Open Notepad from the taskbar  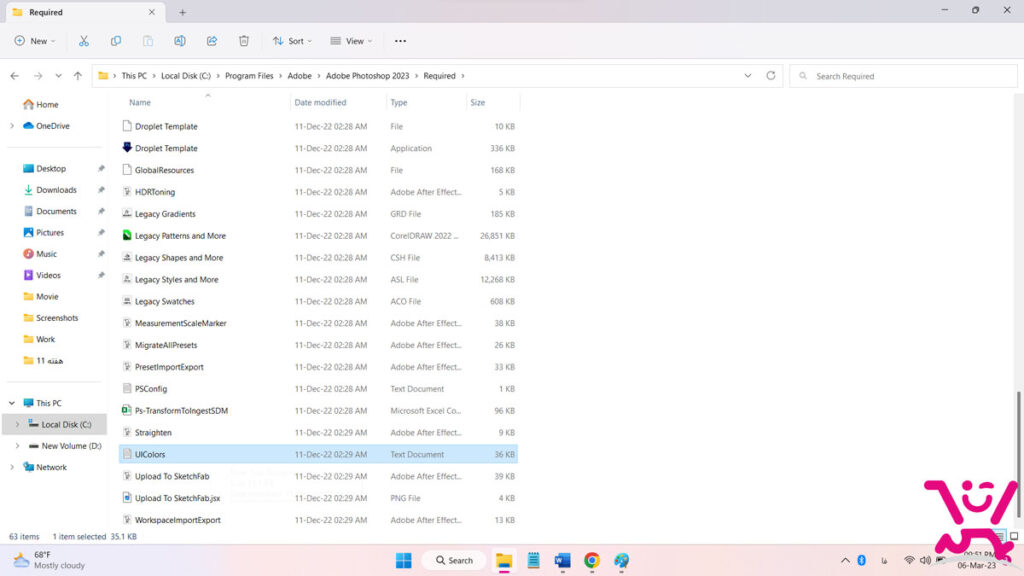tap(534, 560)
